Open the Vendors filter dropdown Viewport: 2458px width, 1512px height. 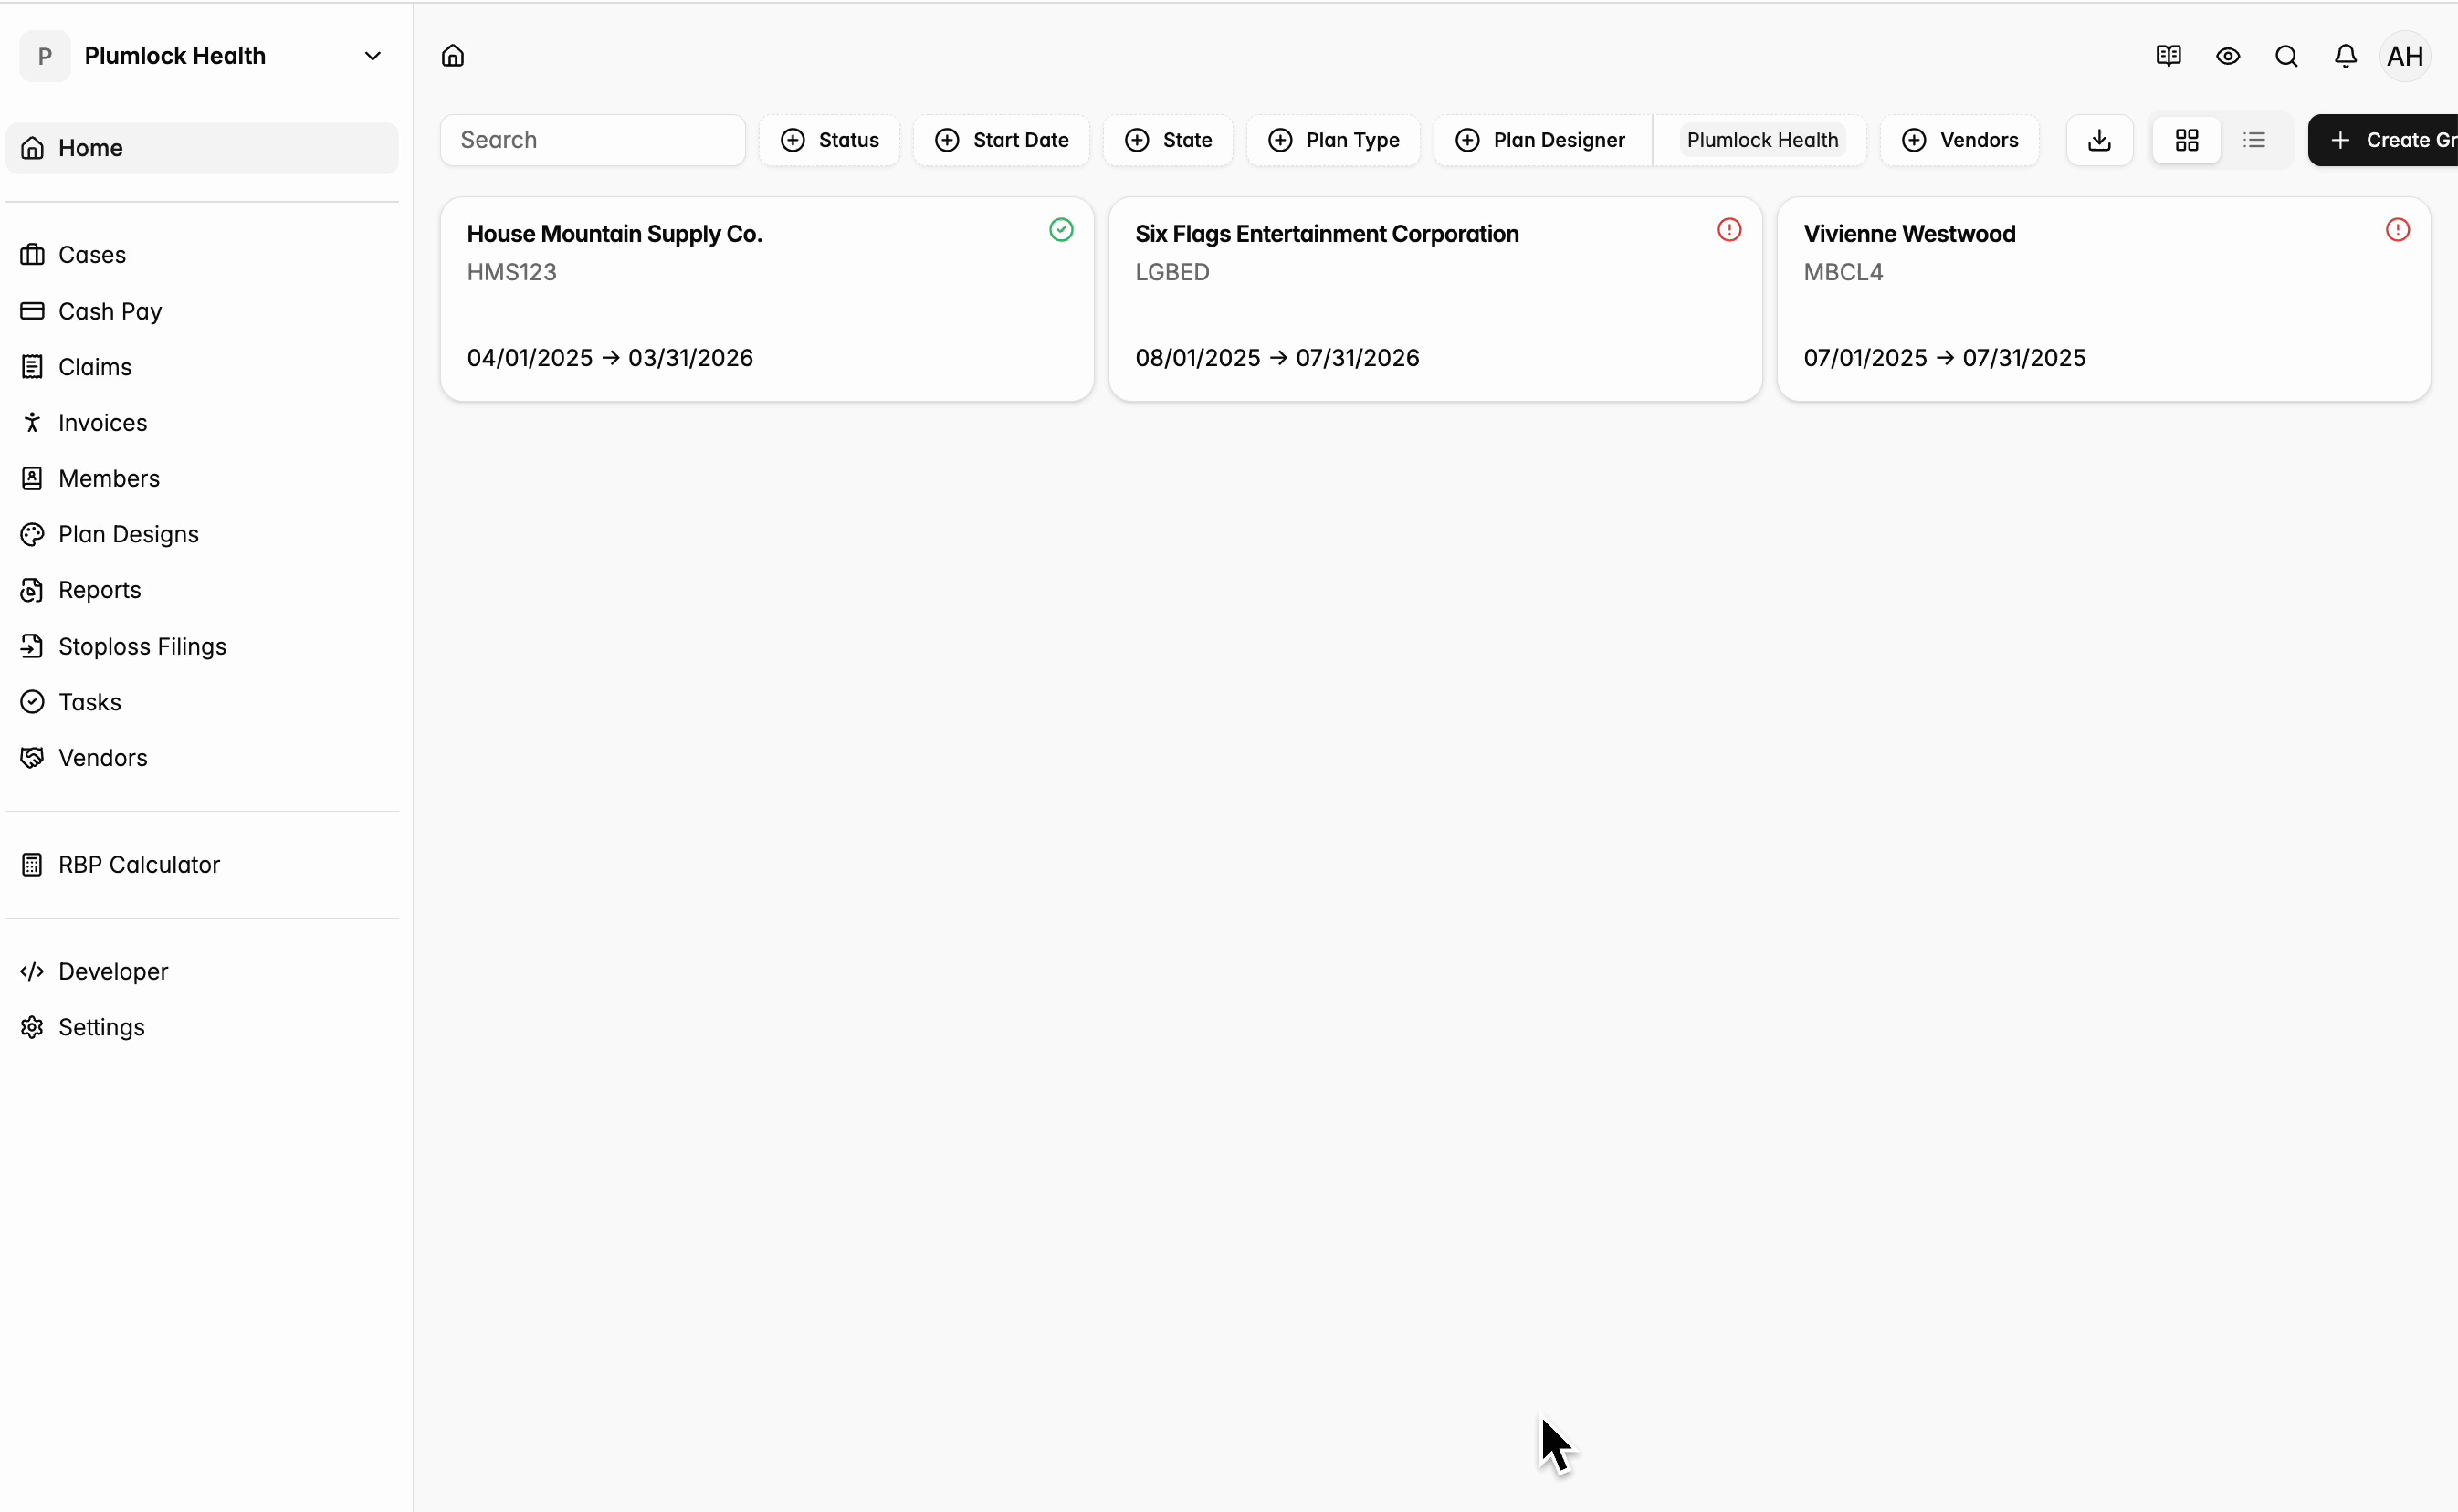point(1959,140)
